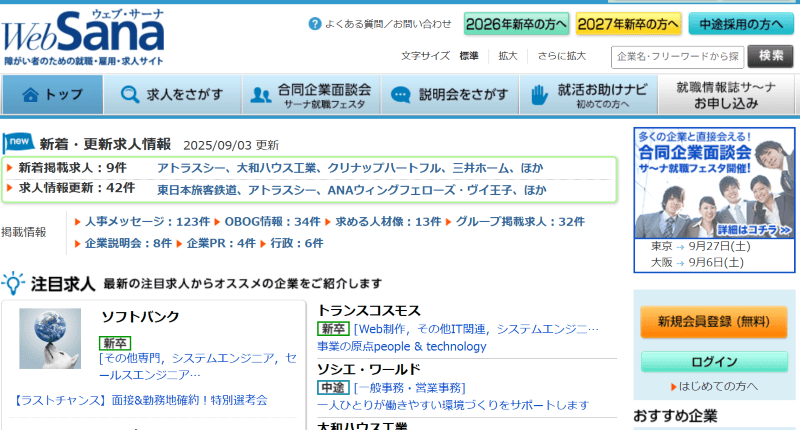Click the home icon in トップ tab
The height and width of the screenshot is (430, 800).
pos(30,95)
